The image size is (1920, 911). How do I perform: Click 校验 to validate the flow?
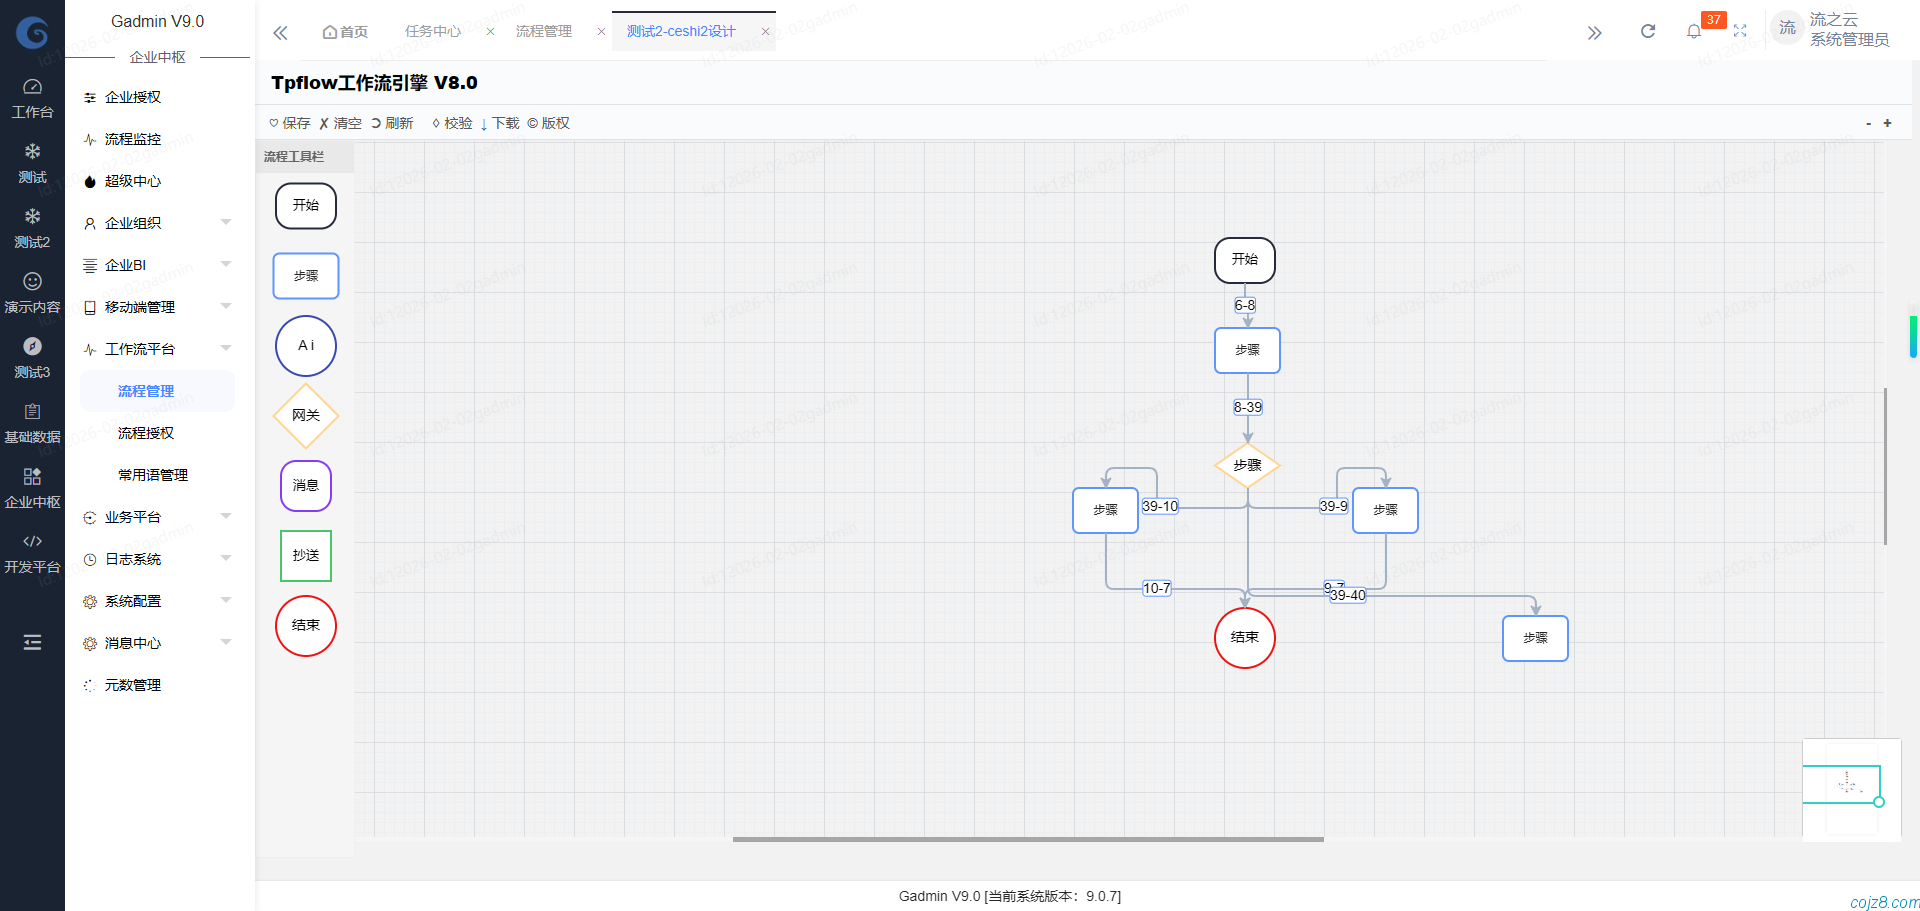[452, 123]
